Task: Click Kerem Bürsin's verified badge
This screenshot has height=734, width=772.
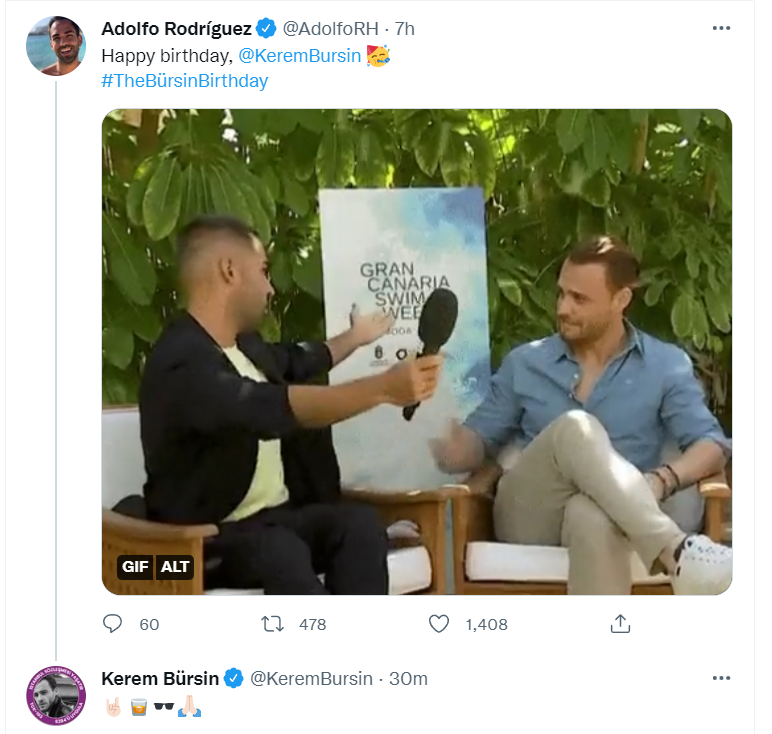Action: (x=233, y=679)
